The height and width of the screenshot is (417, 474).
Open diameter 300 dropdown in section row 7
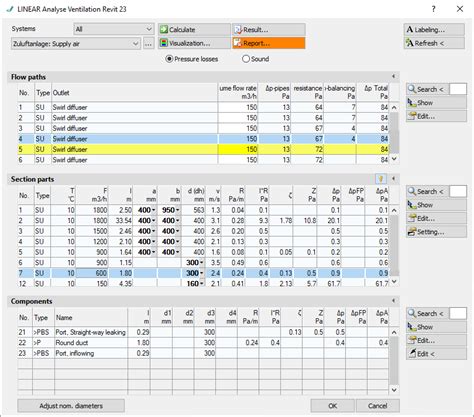tap(202, 273)
